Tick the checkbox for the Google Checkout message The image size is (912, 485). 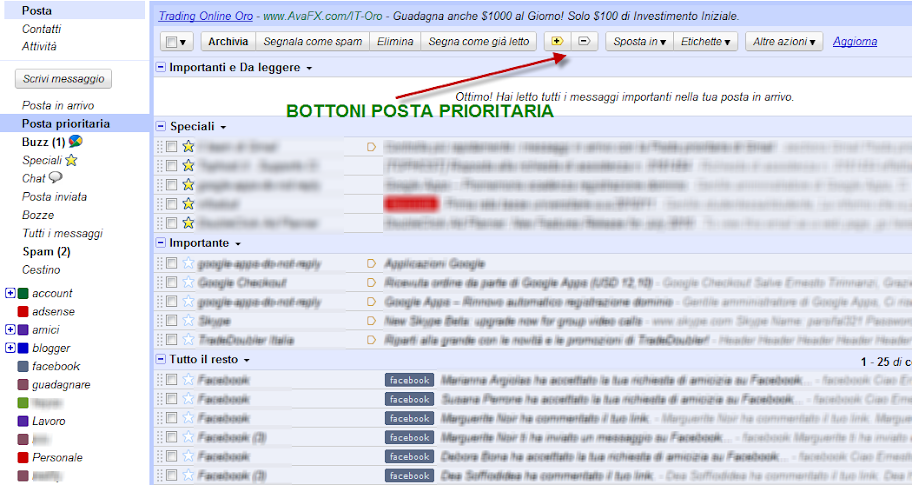click(x=171, y=282)
